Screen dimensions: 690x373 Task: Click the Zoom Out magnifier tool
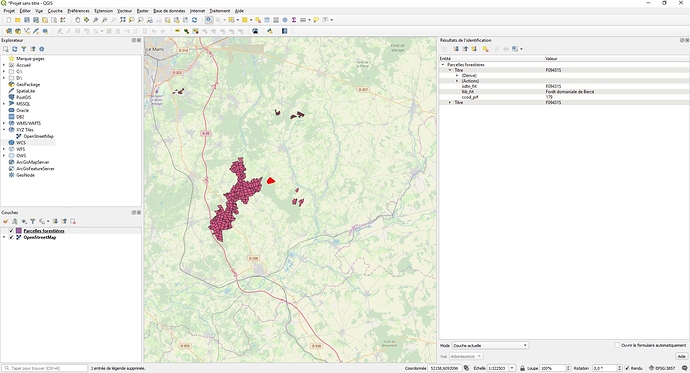[x=104, y=20]
